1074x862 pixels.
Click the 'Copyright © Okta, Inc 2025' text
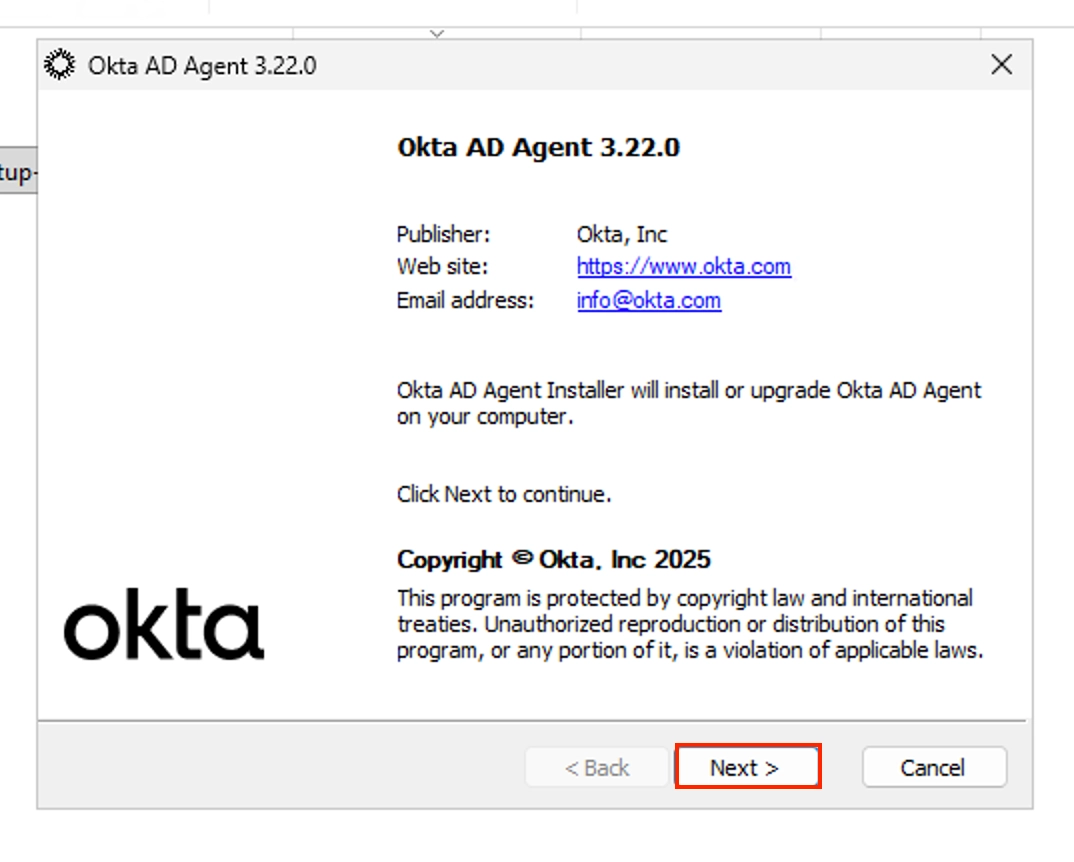coord(553,560)
